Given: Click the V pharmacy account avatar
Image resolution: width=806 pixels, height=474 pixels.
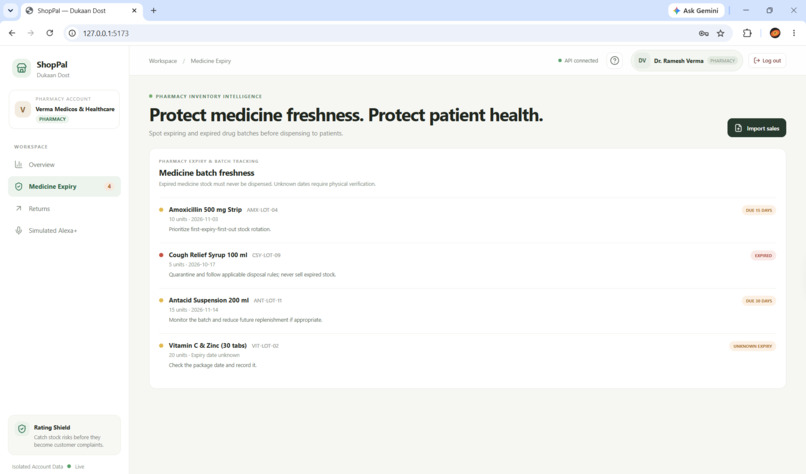Looking at the screenshot, I should 23,109.
